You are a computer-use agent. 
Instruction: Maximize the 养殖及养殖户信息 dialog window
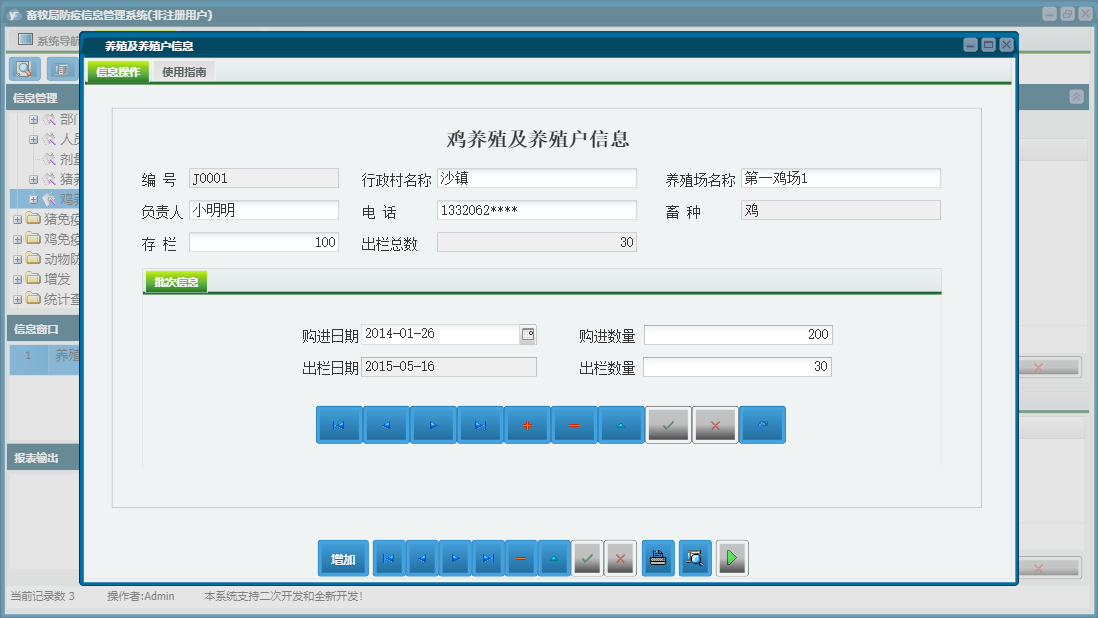pyautogui.click(x=989, y=45)
